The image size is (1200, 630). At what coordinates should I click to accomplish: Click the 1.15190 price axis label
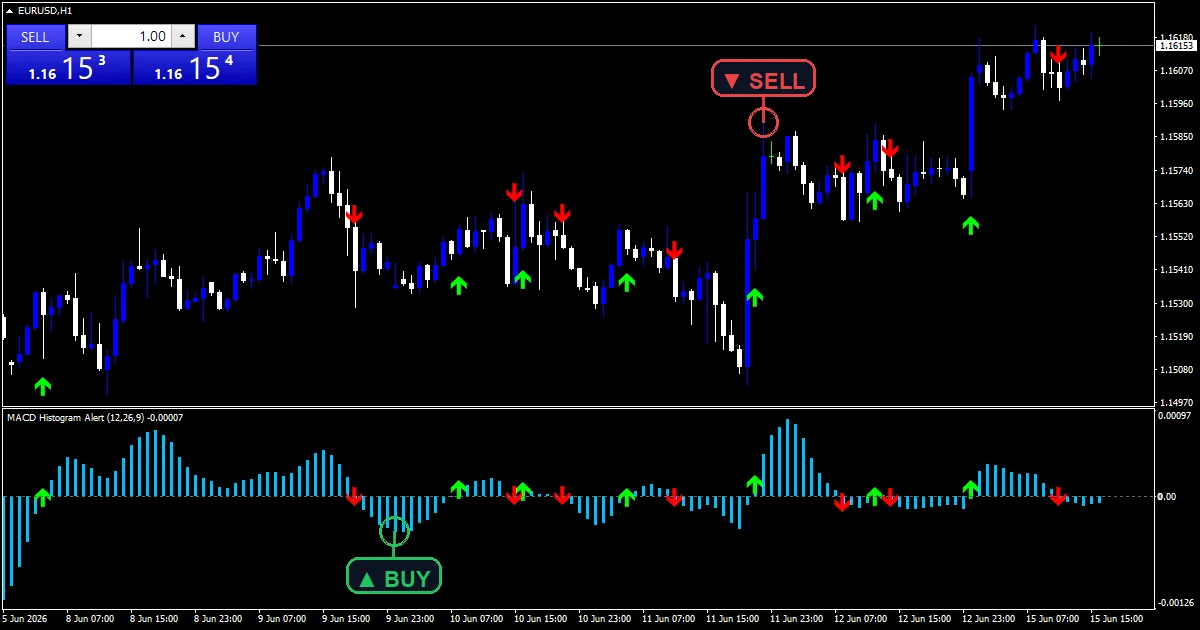pyautogui.click(x=1176, y=337)
